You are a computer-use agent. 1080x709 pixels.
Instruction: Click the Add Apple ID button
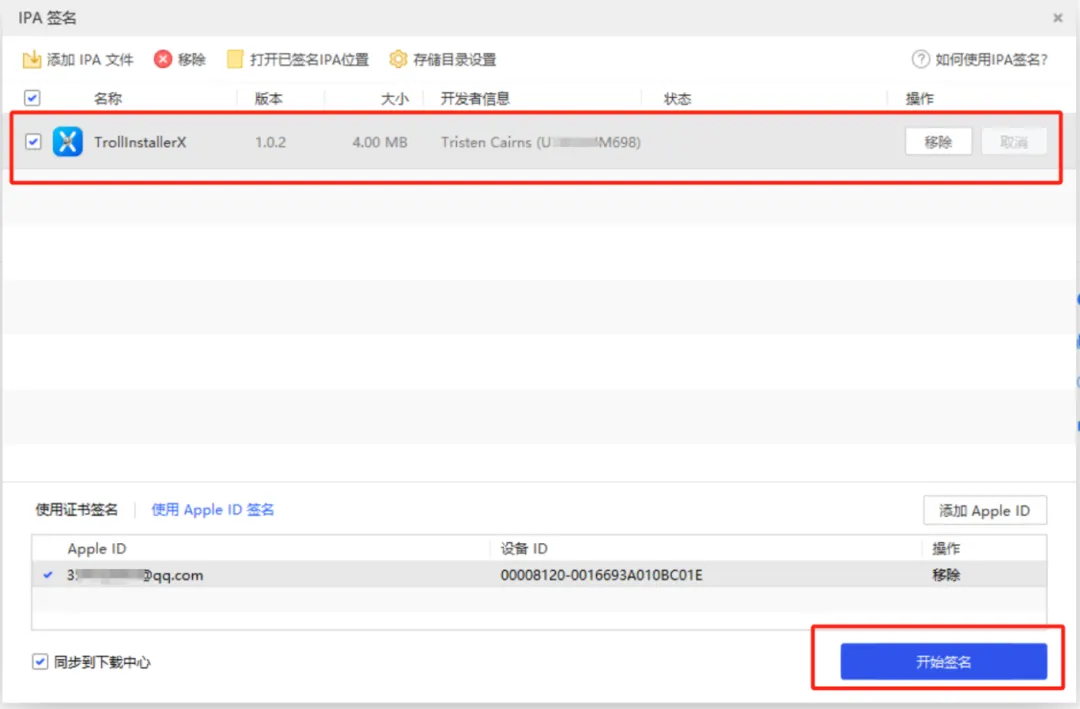(984, 511)
